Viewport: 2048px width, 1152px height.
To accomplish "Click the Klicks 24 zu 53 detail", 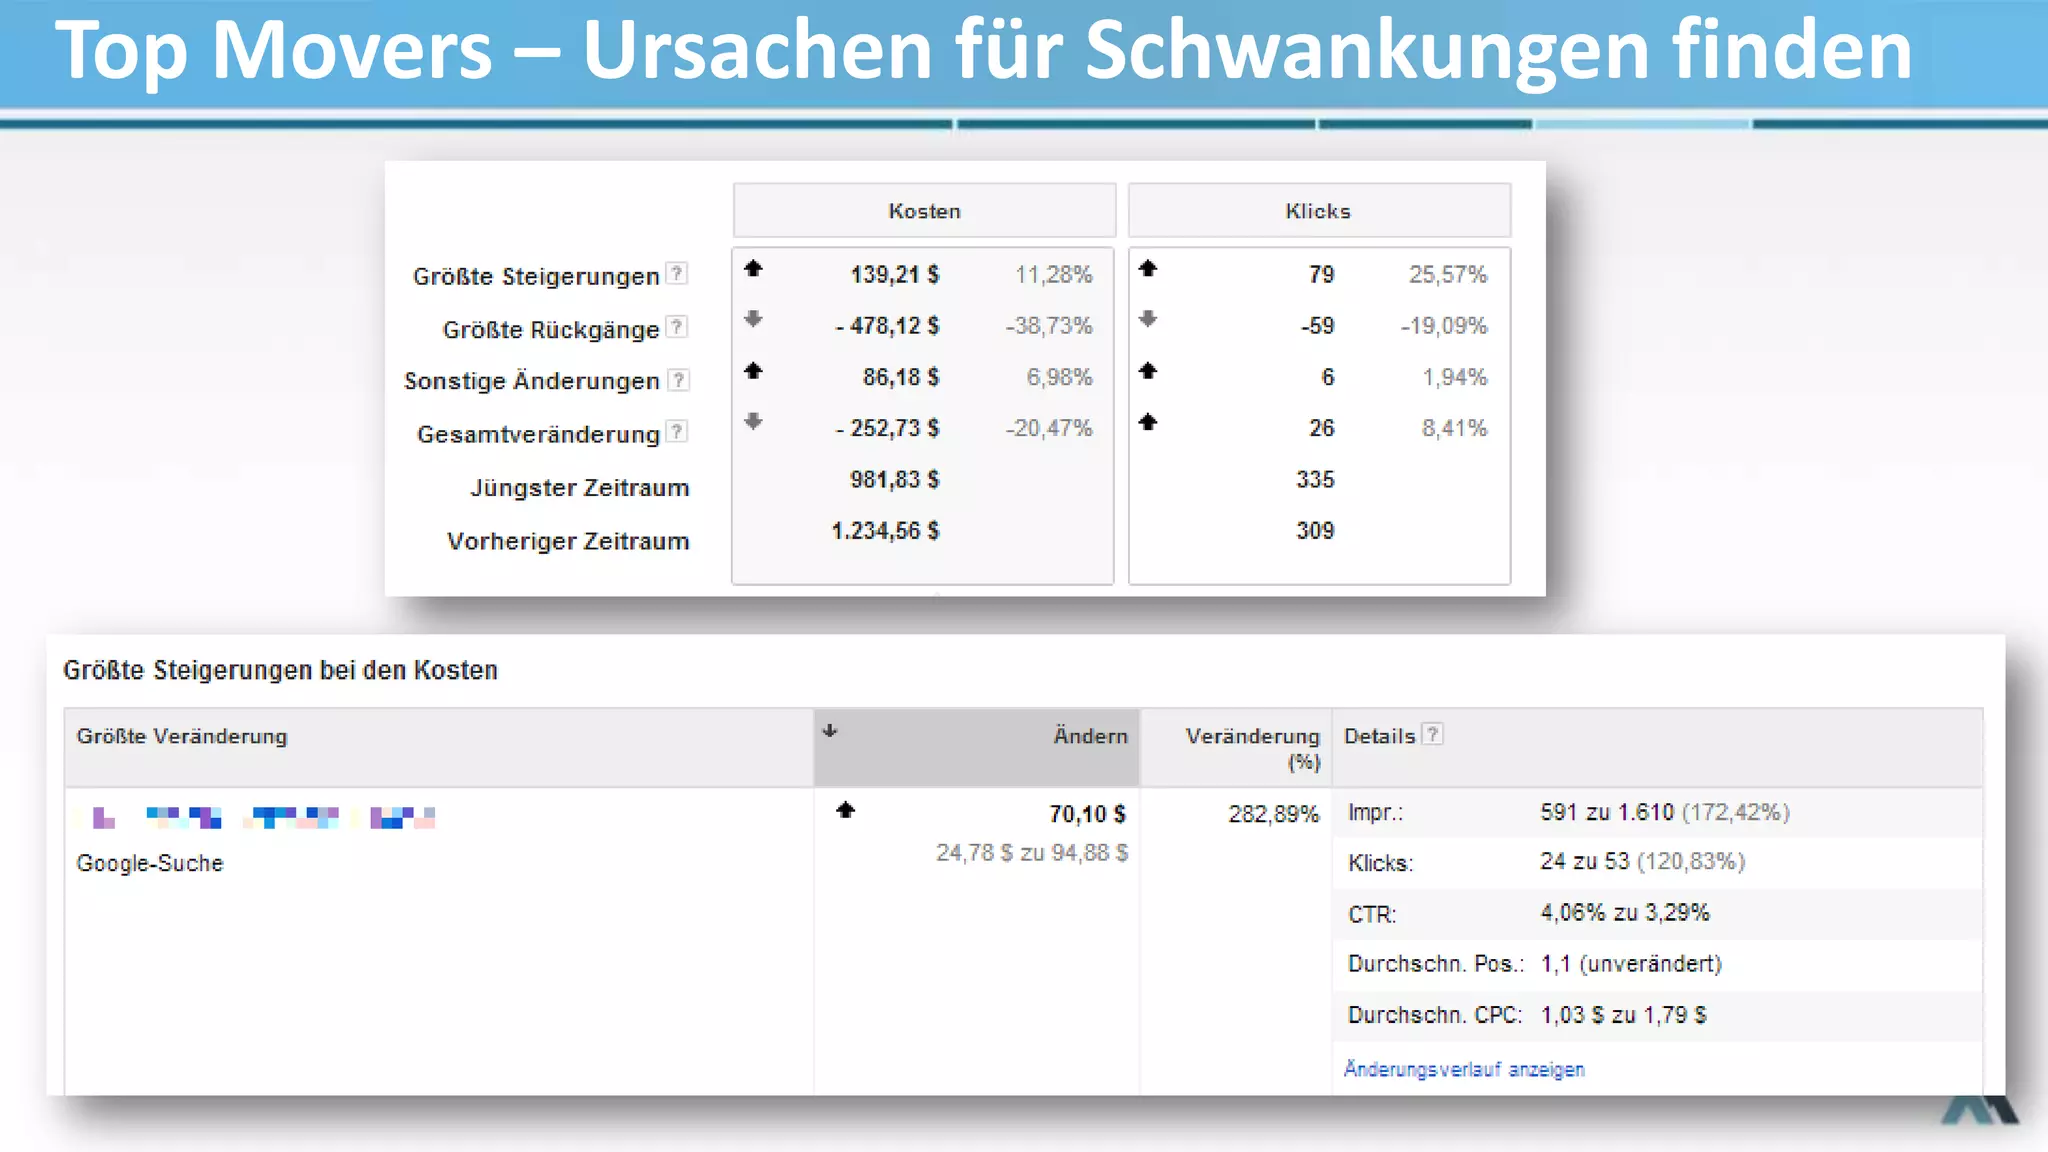I will pyautogui.click(x=1657, y=862).
